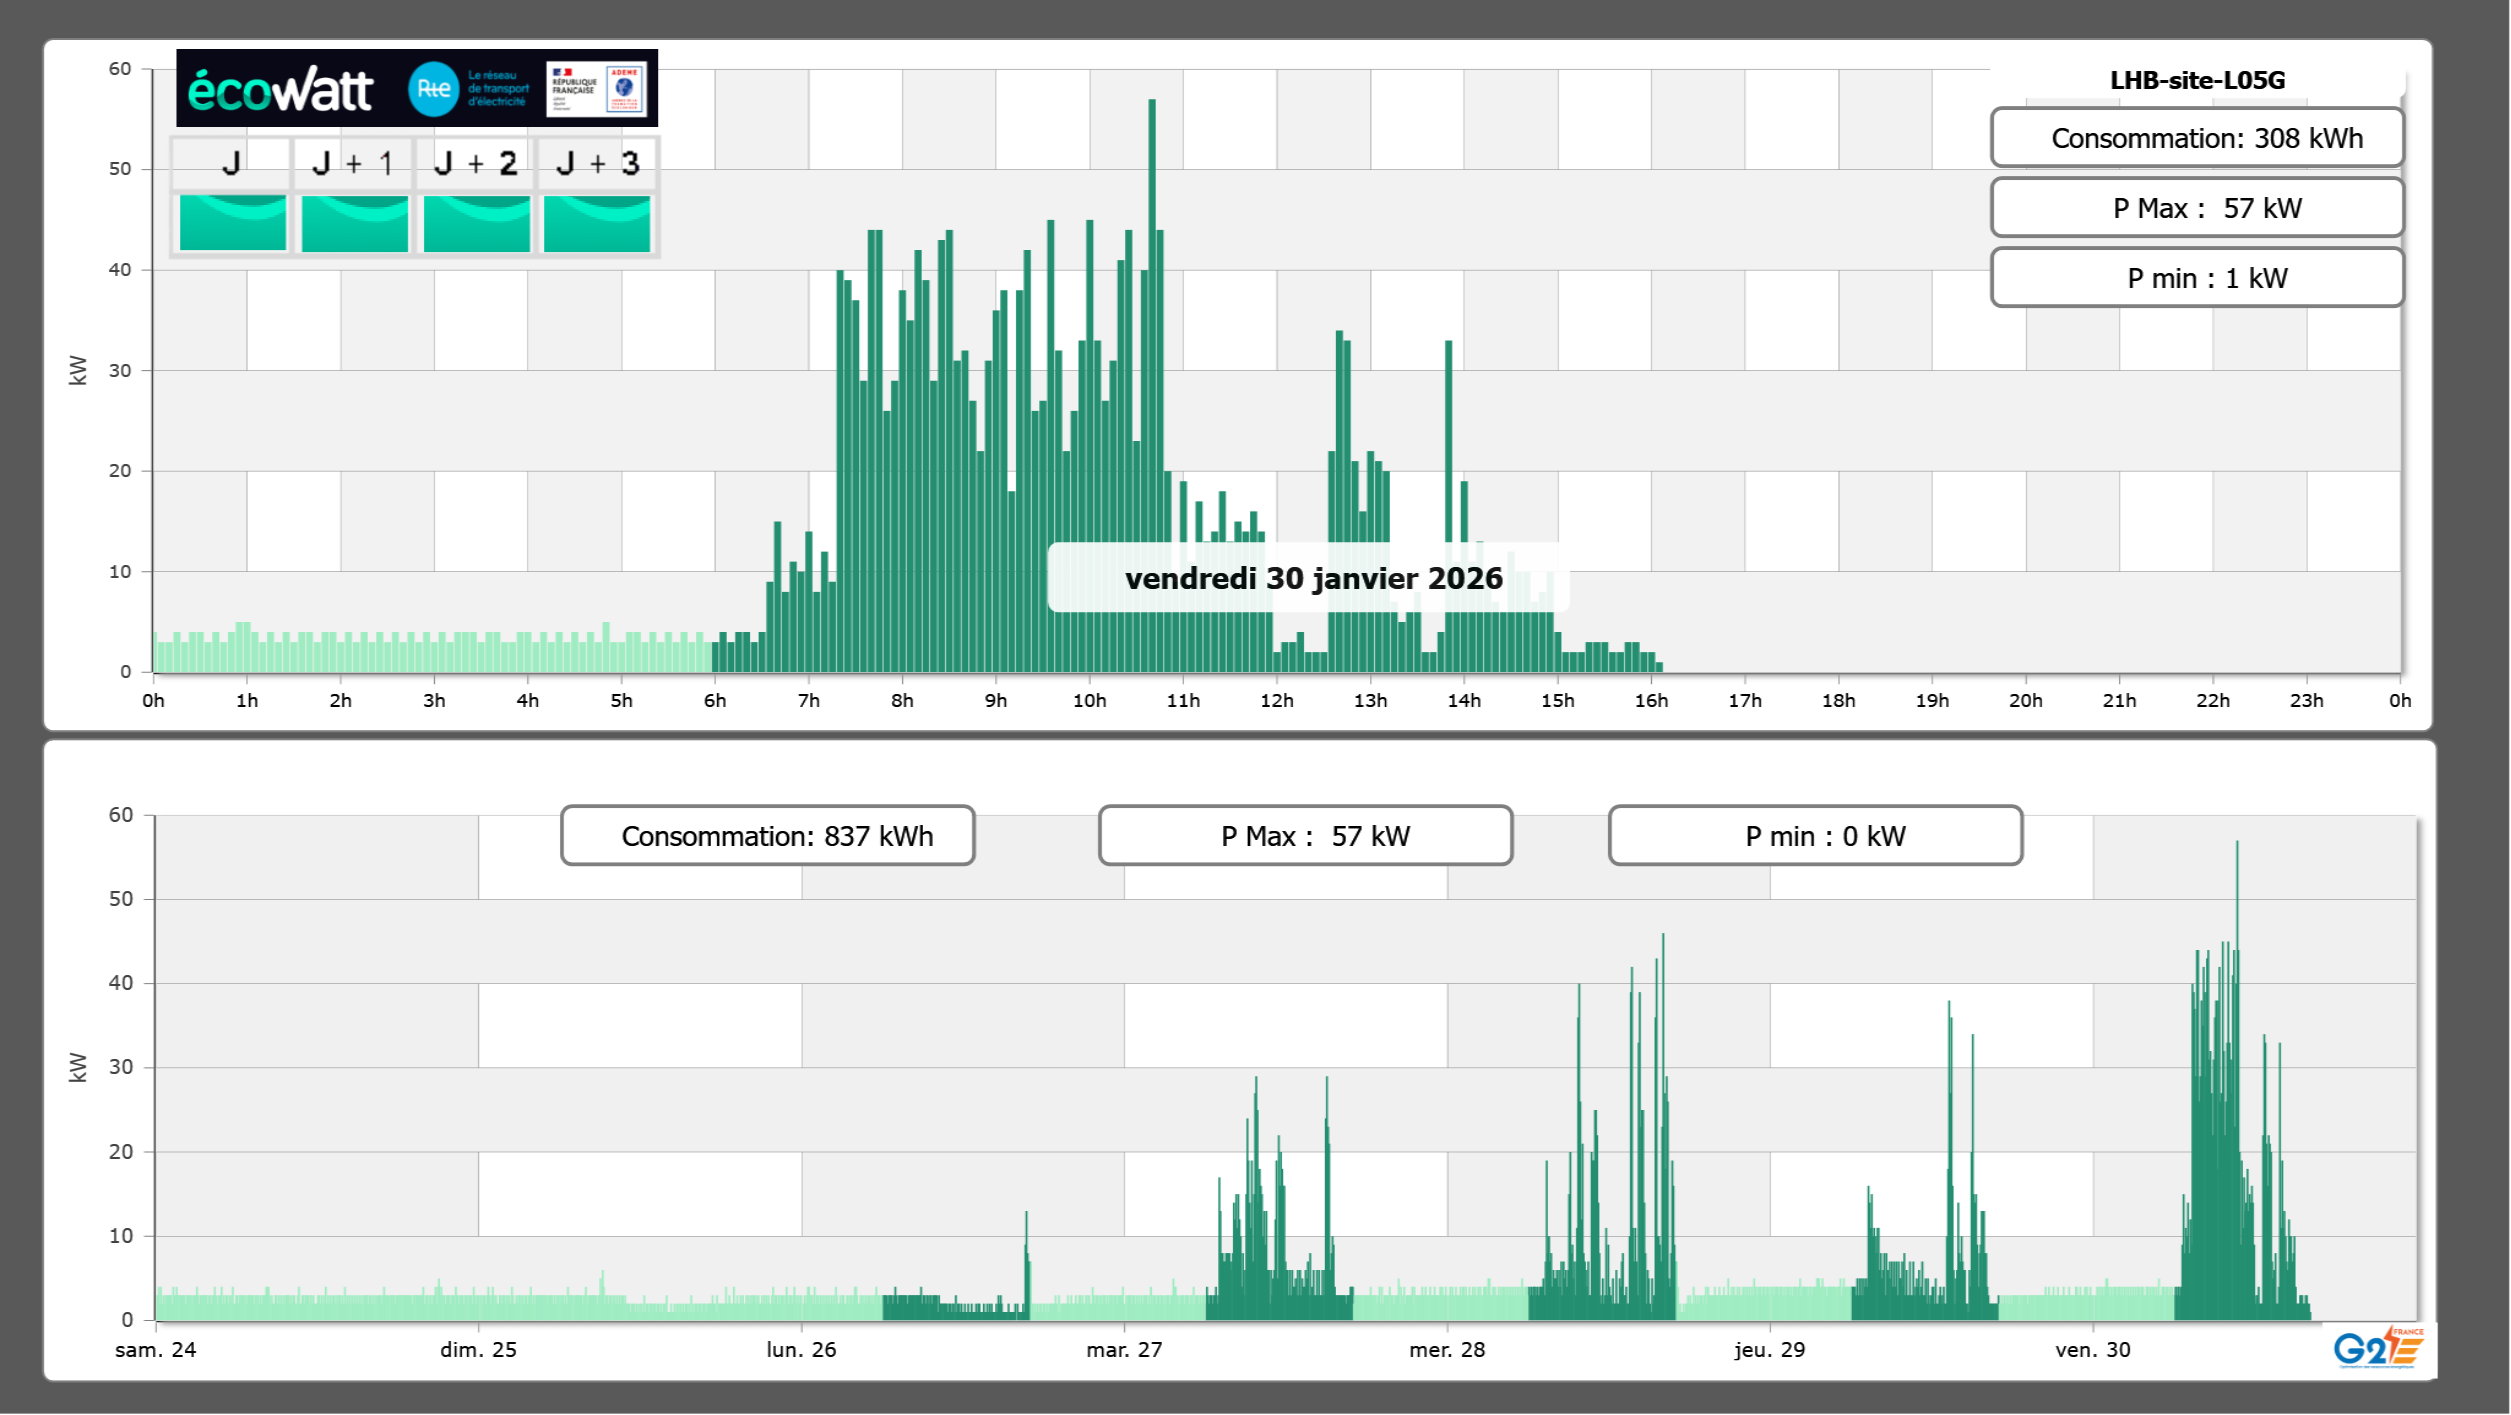
Task: Click the 12h tick on the daily axis
Action: [1276, 701]
